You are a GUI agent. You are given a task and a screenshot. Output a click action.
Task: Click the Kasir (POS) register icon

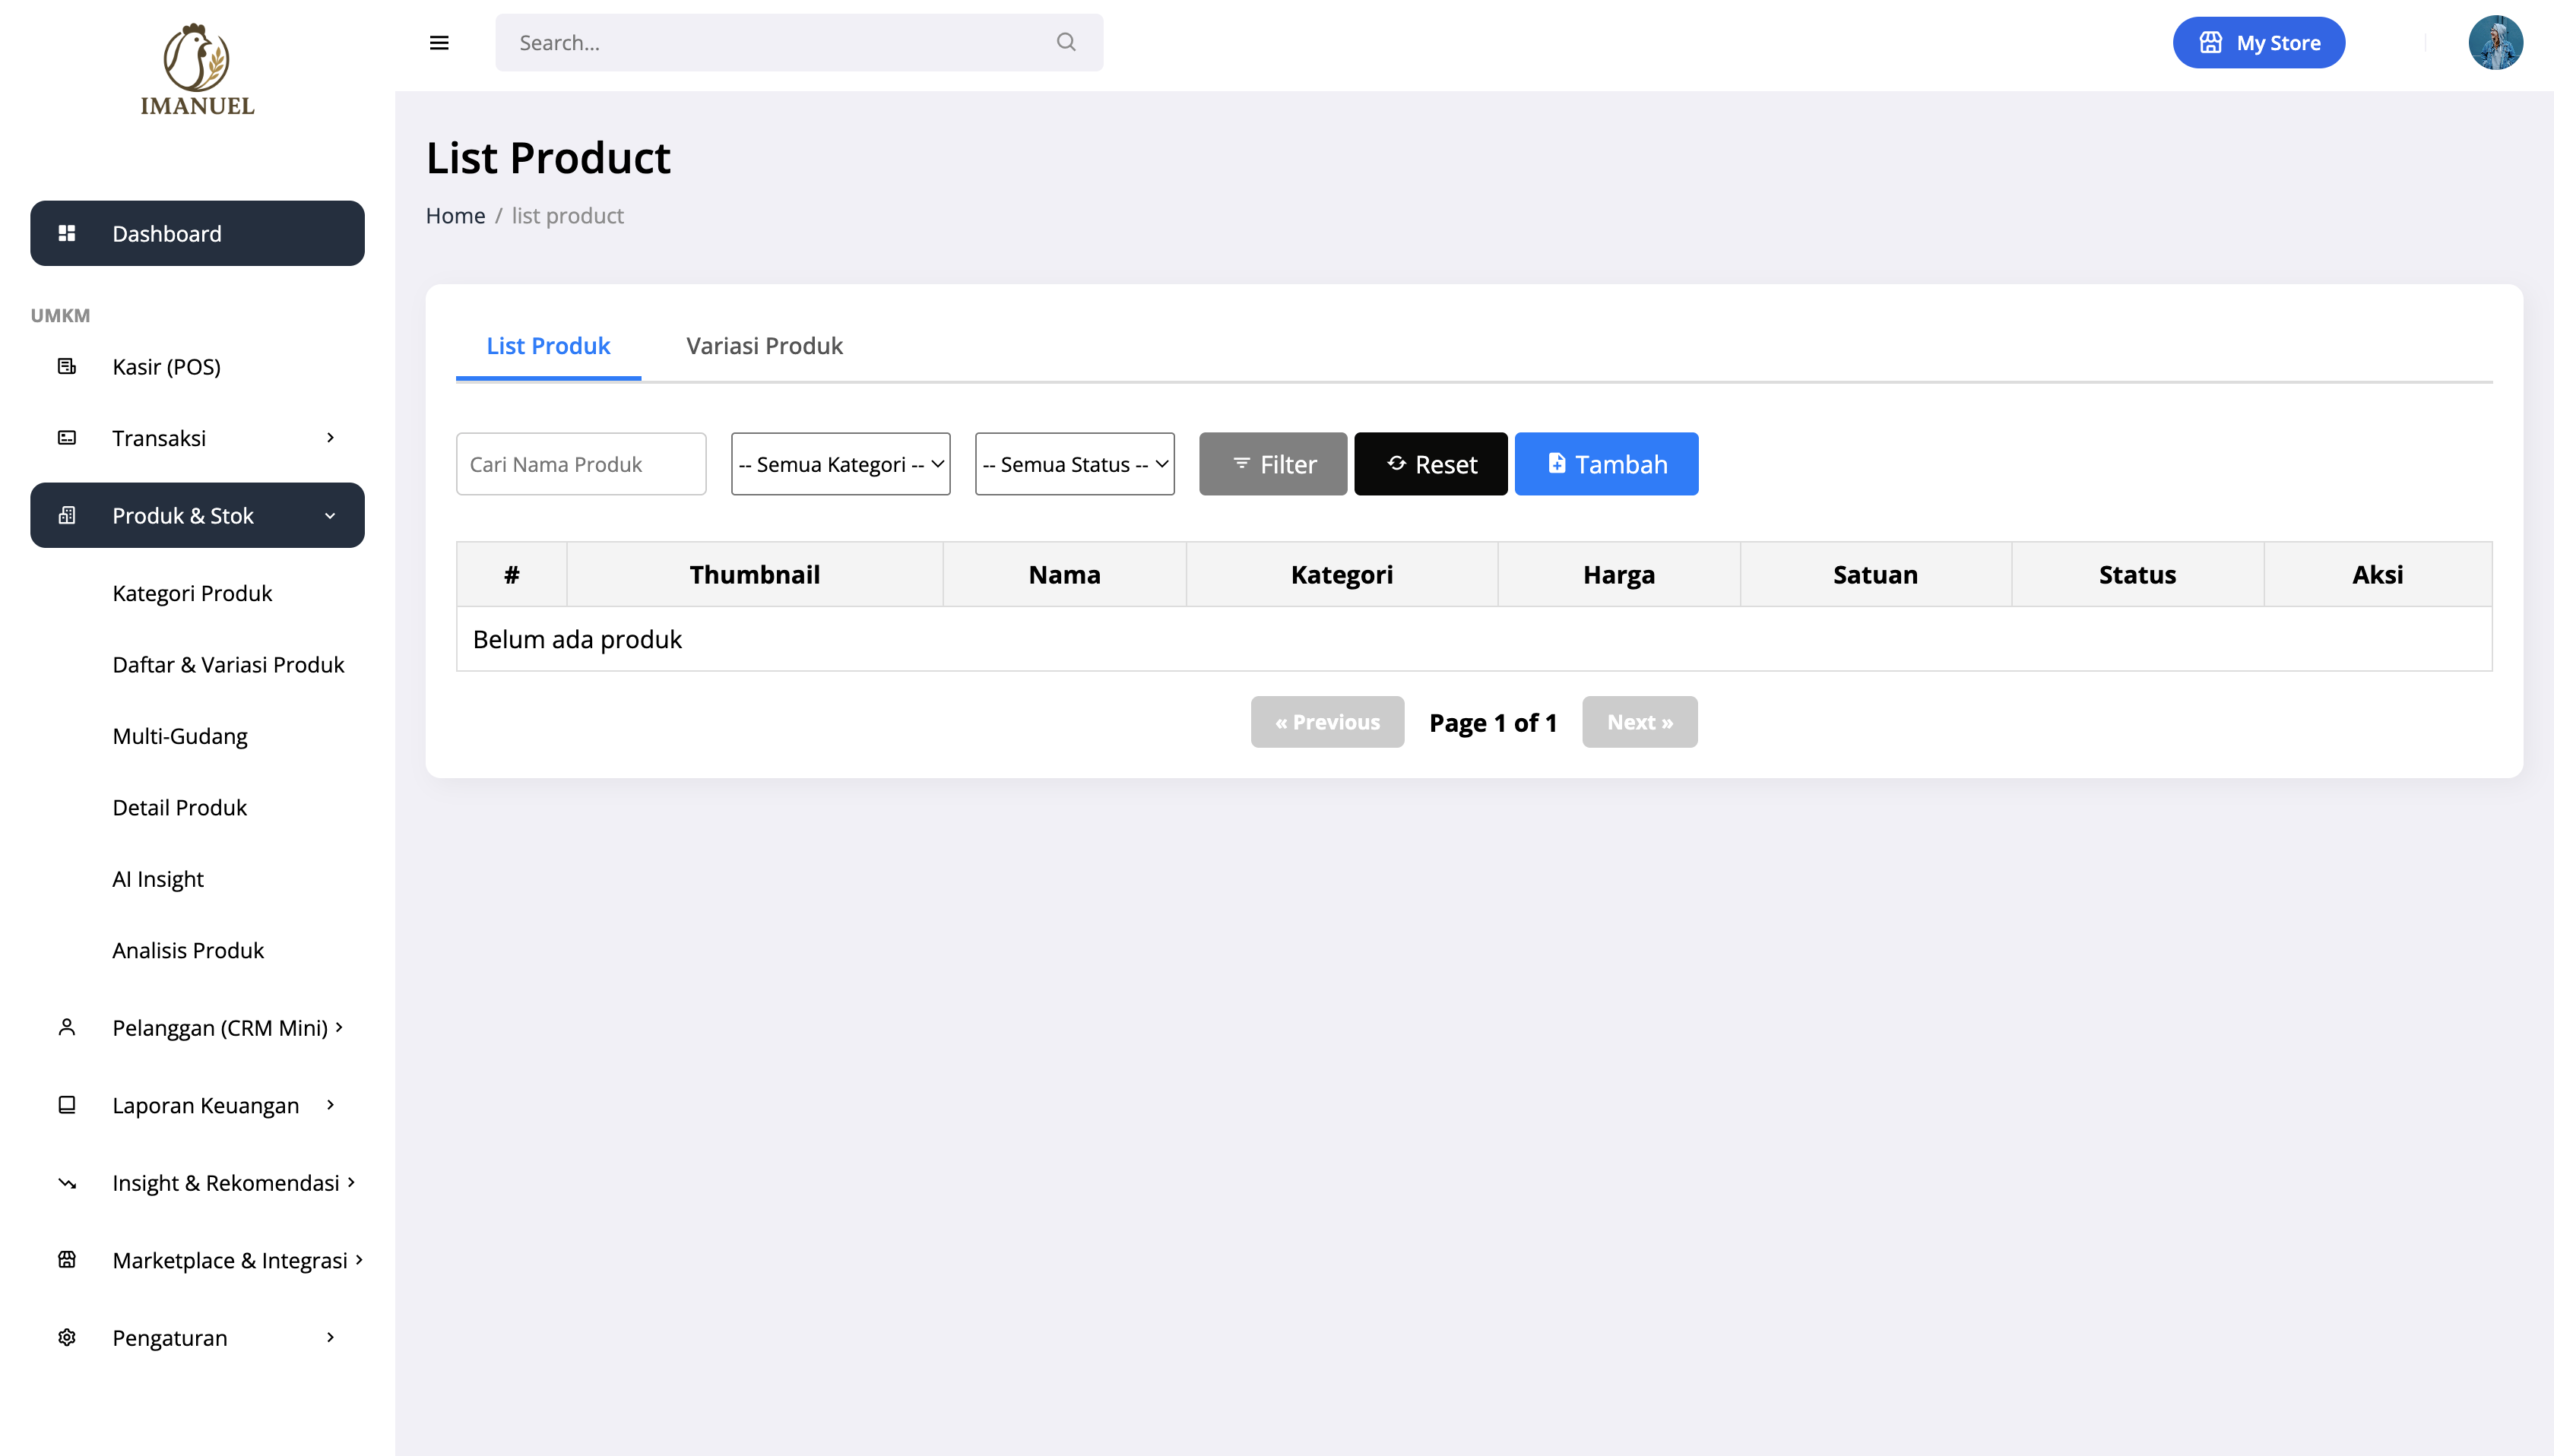tap(67, 366)
